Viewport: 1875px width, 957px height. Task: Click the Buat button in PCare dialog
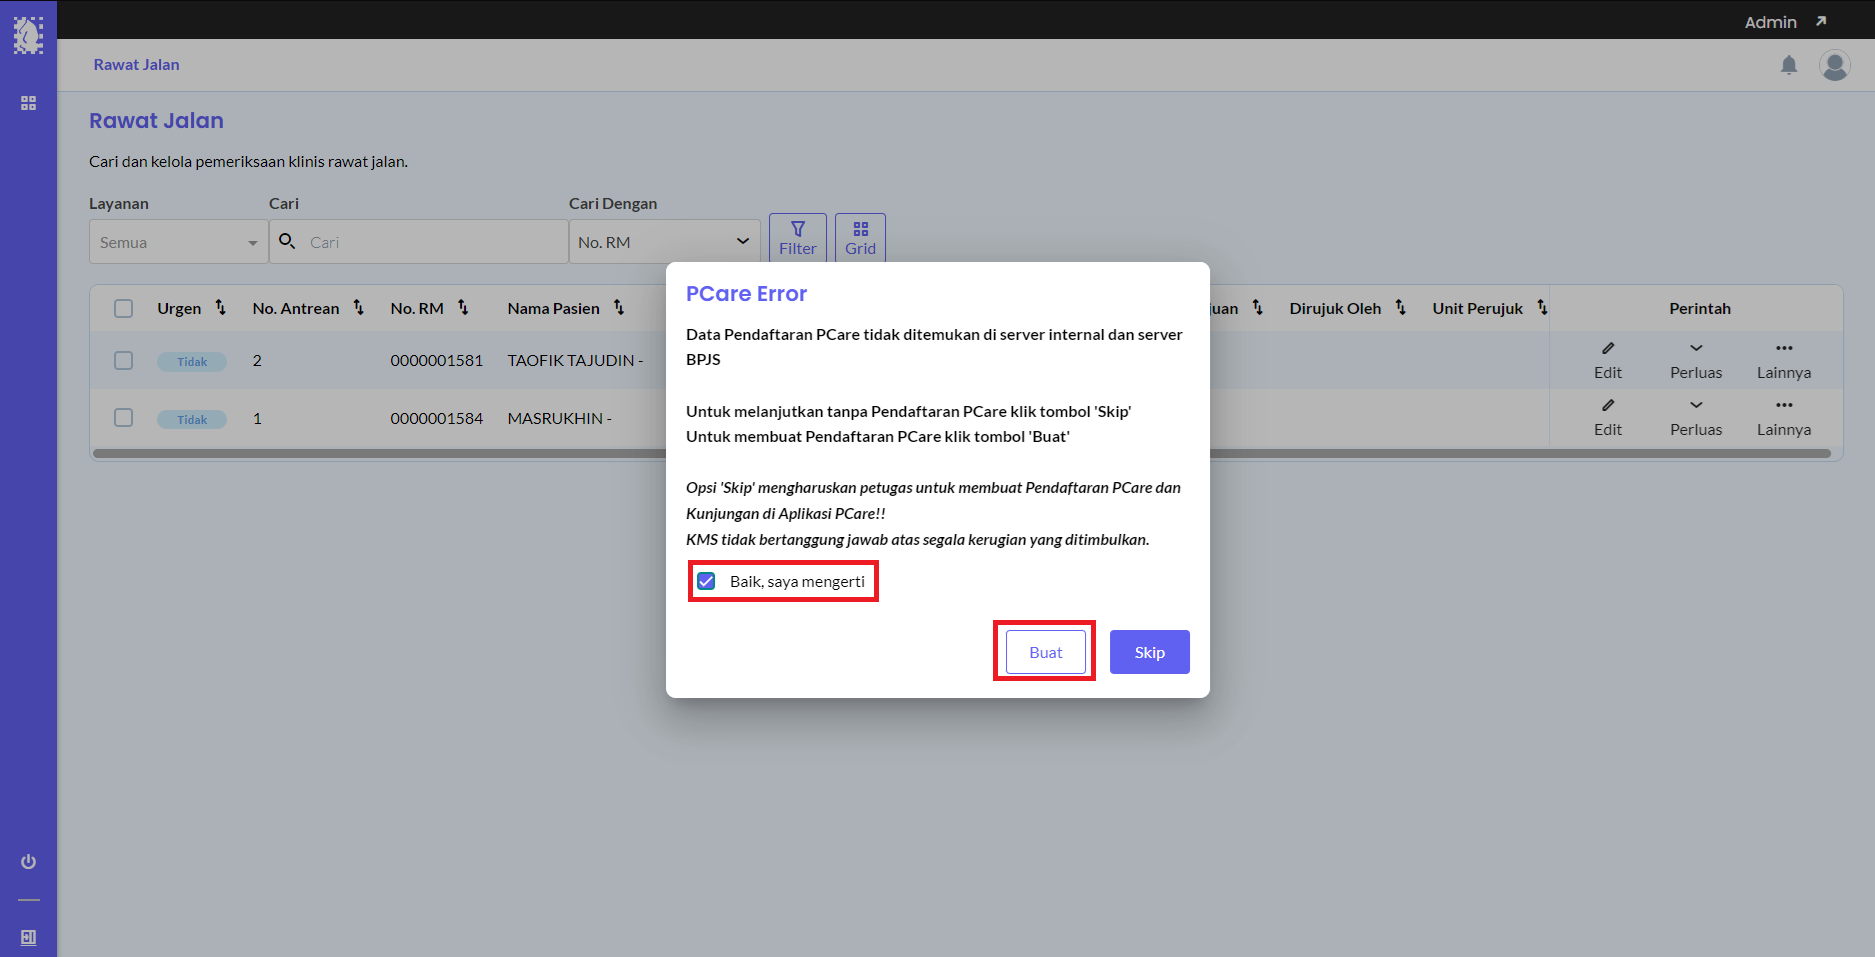tap(1046, 652)
